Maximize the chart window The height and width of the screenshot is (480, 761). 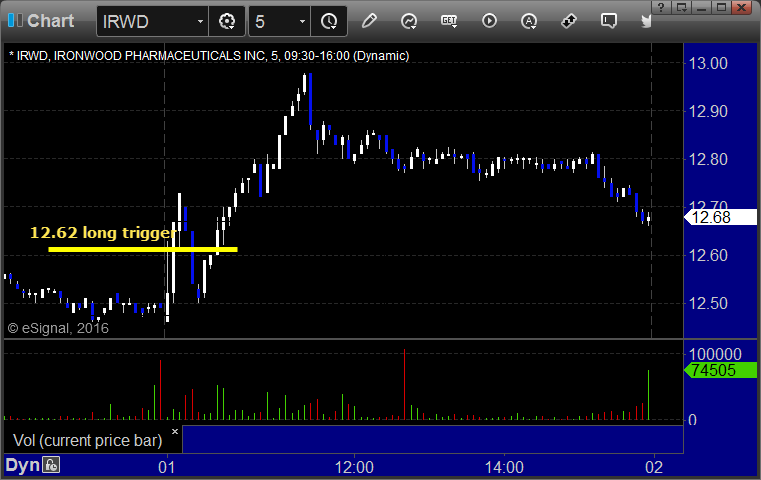721,7
